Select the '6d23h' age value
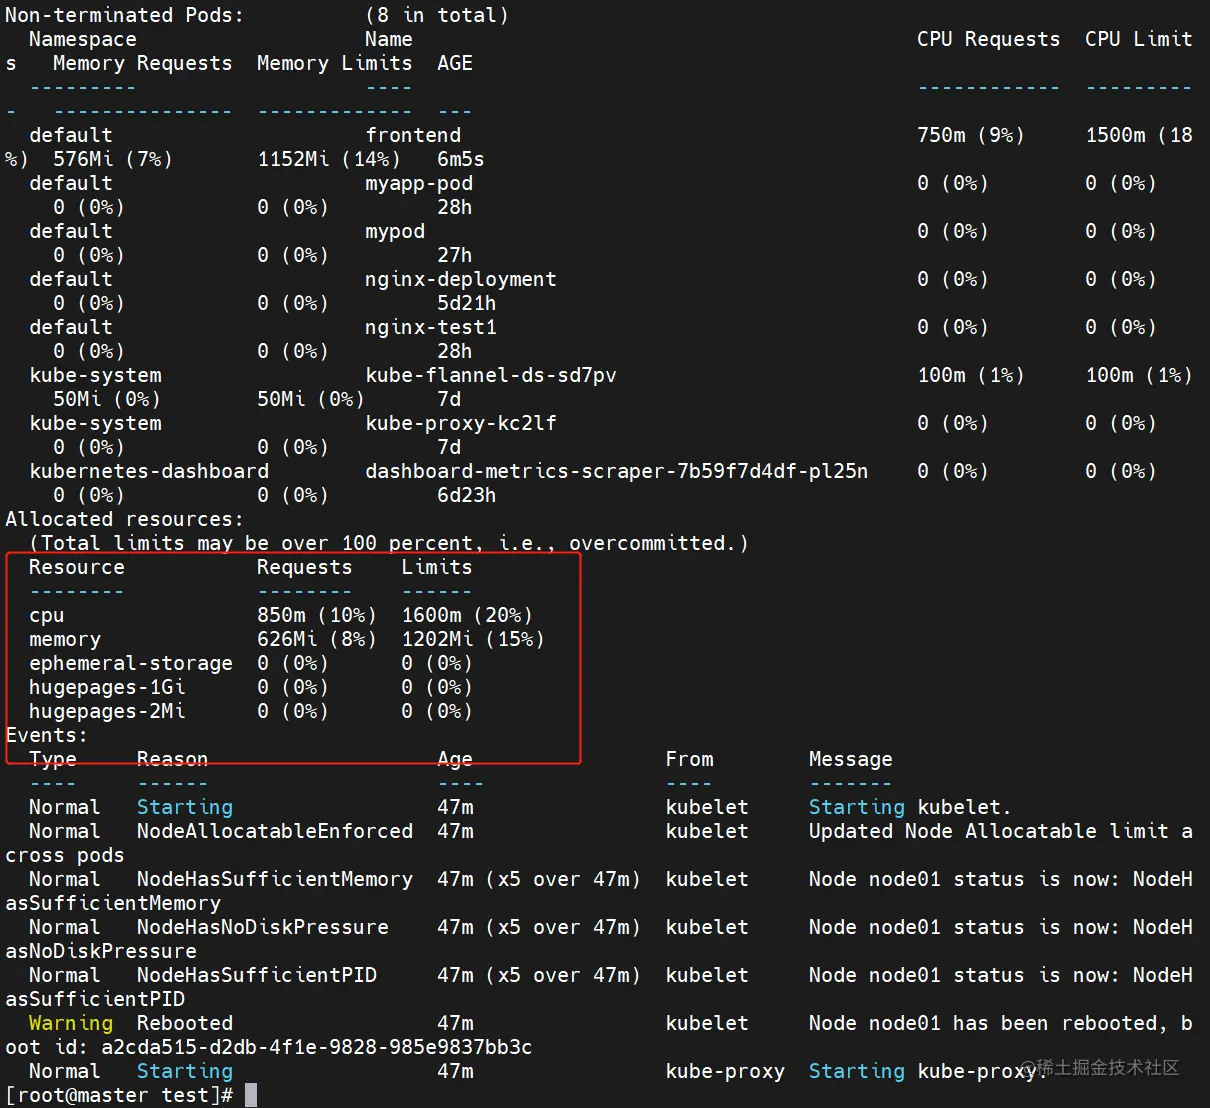 467,495
